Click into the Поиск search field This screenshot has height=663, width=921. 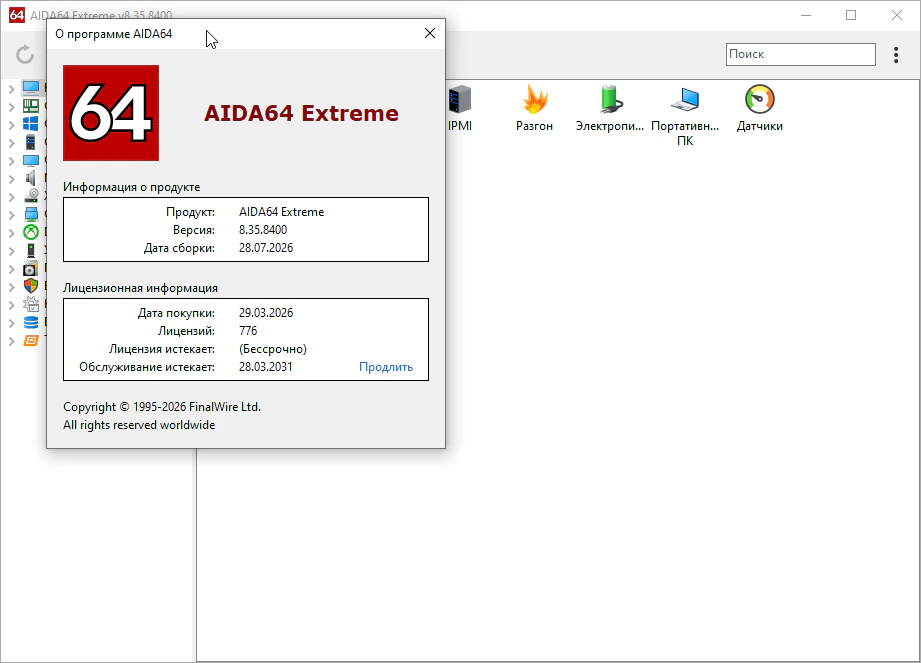tap(801, 55)
